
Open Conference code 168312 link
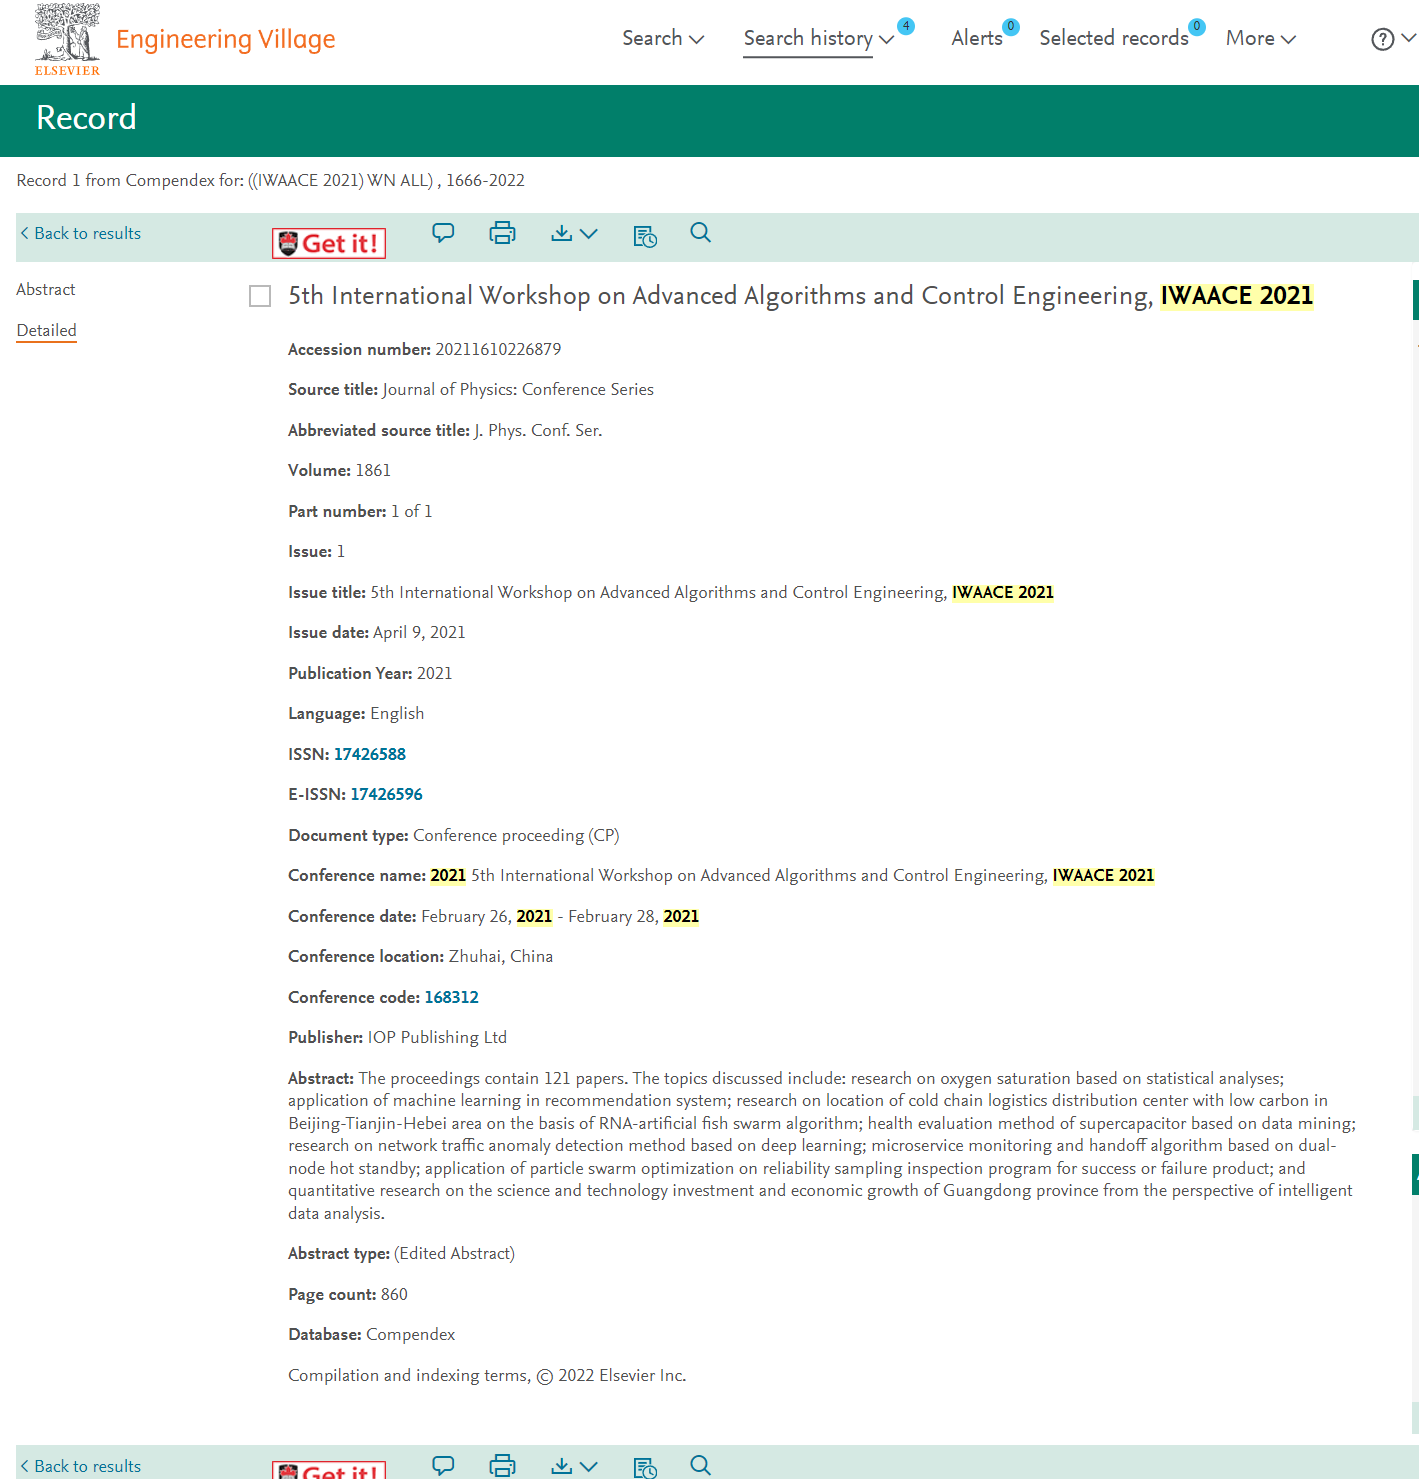pyautogui.click(x=452, y=997)
